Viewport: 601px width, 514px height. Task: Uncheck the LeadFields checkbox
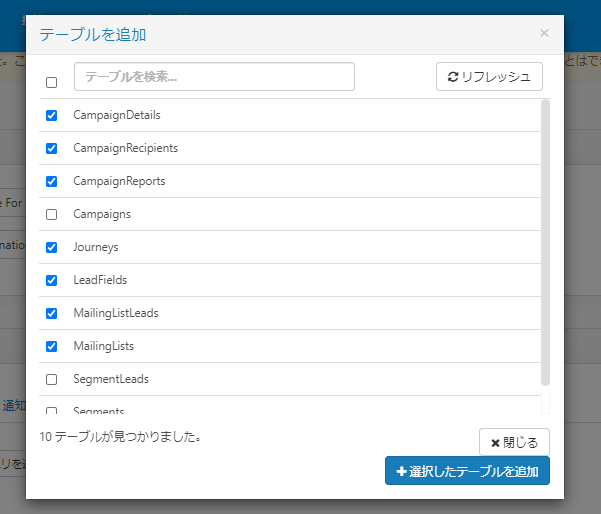point(52,280)
